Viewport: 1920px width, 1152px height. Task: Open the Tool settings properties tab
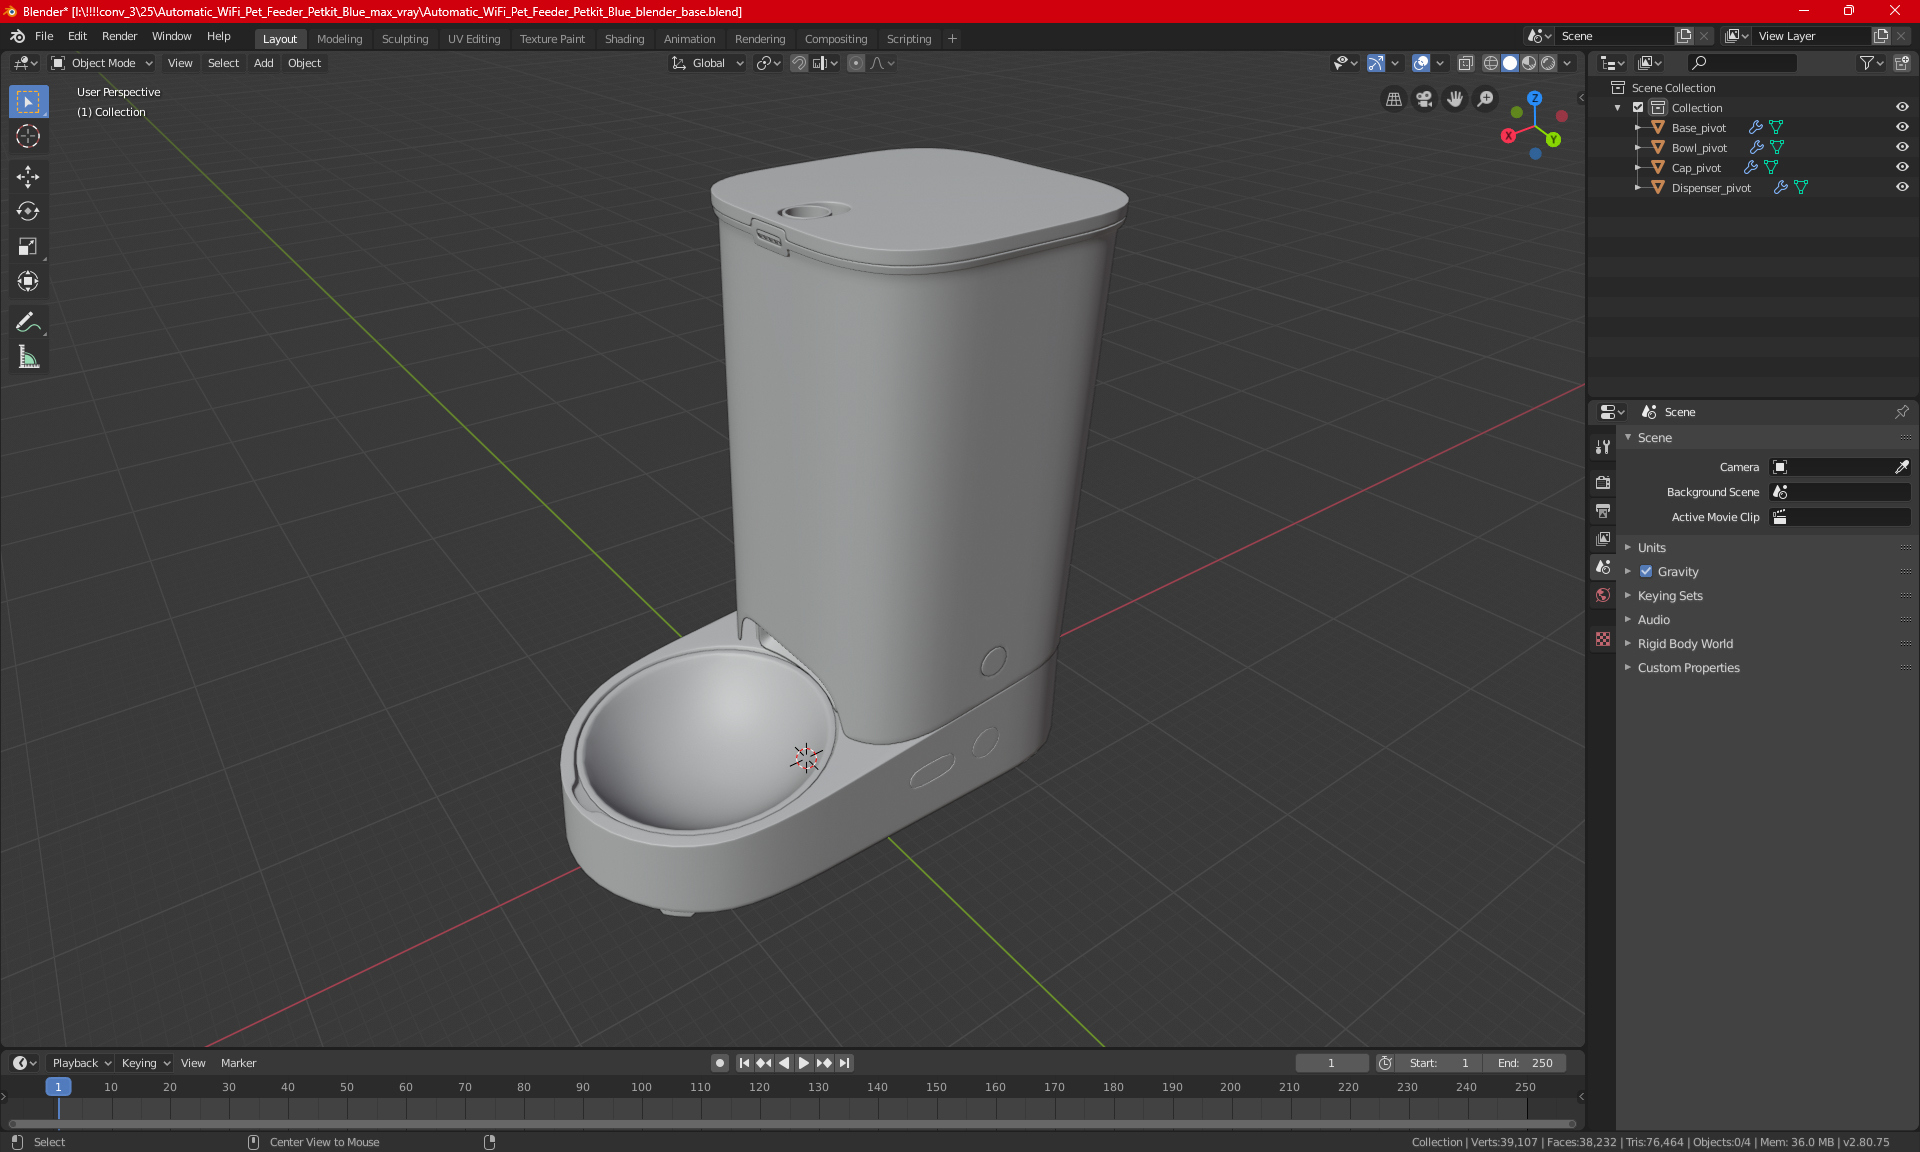pyautogui.click(x=1603, y=447)
